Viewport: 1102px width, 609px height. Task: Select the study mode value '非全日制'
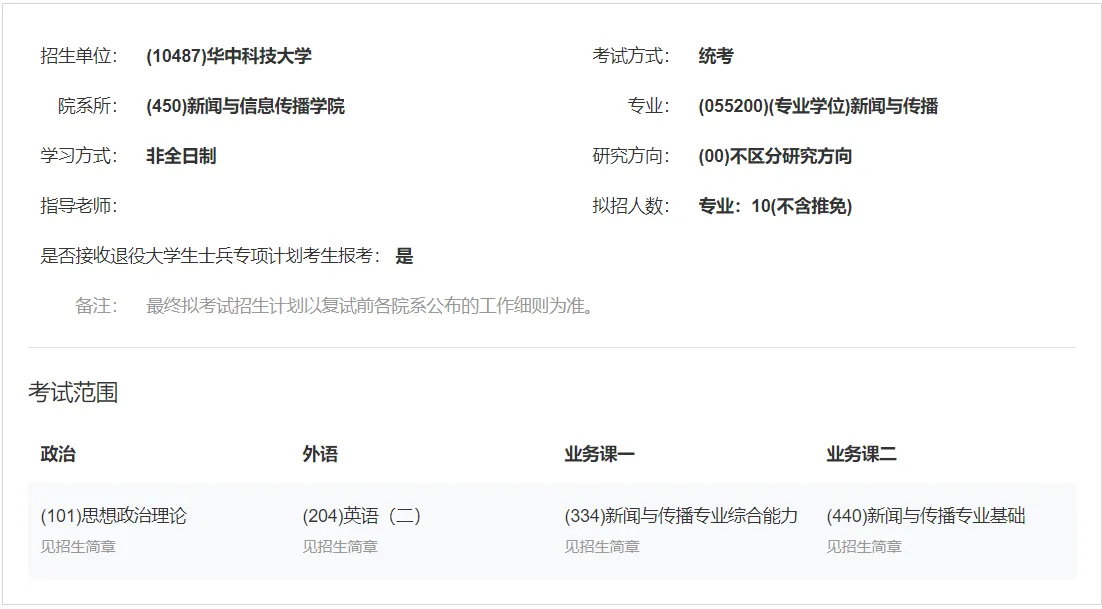pos(181,156)
